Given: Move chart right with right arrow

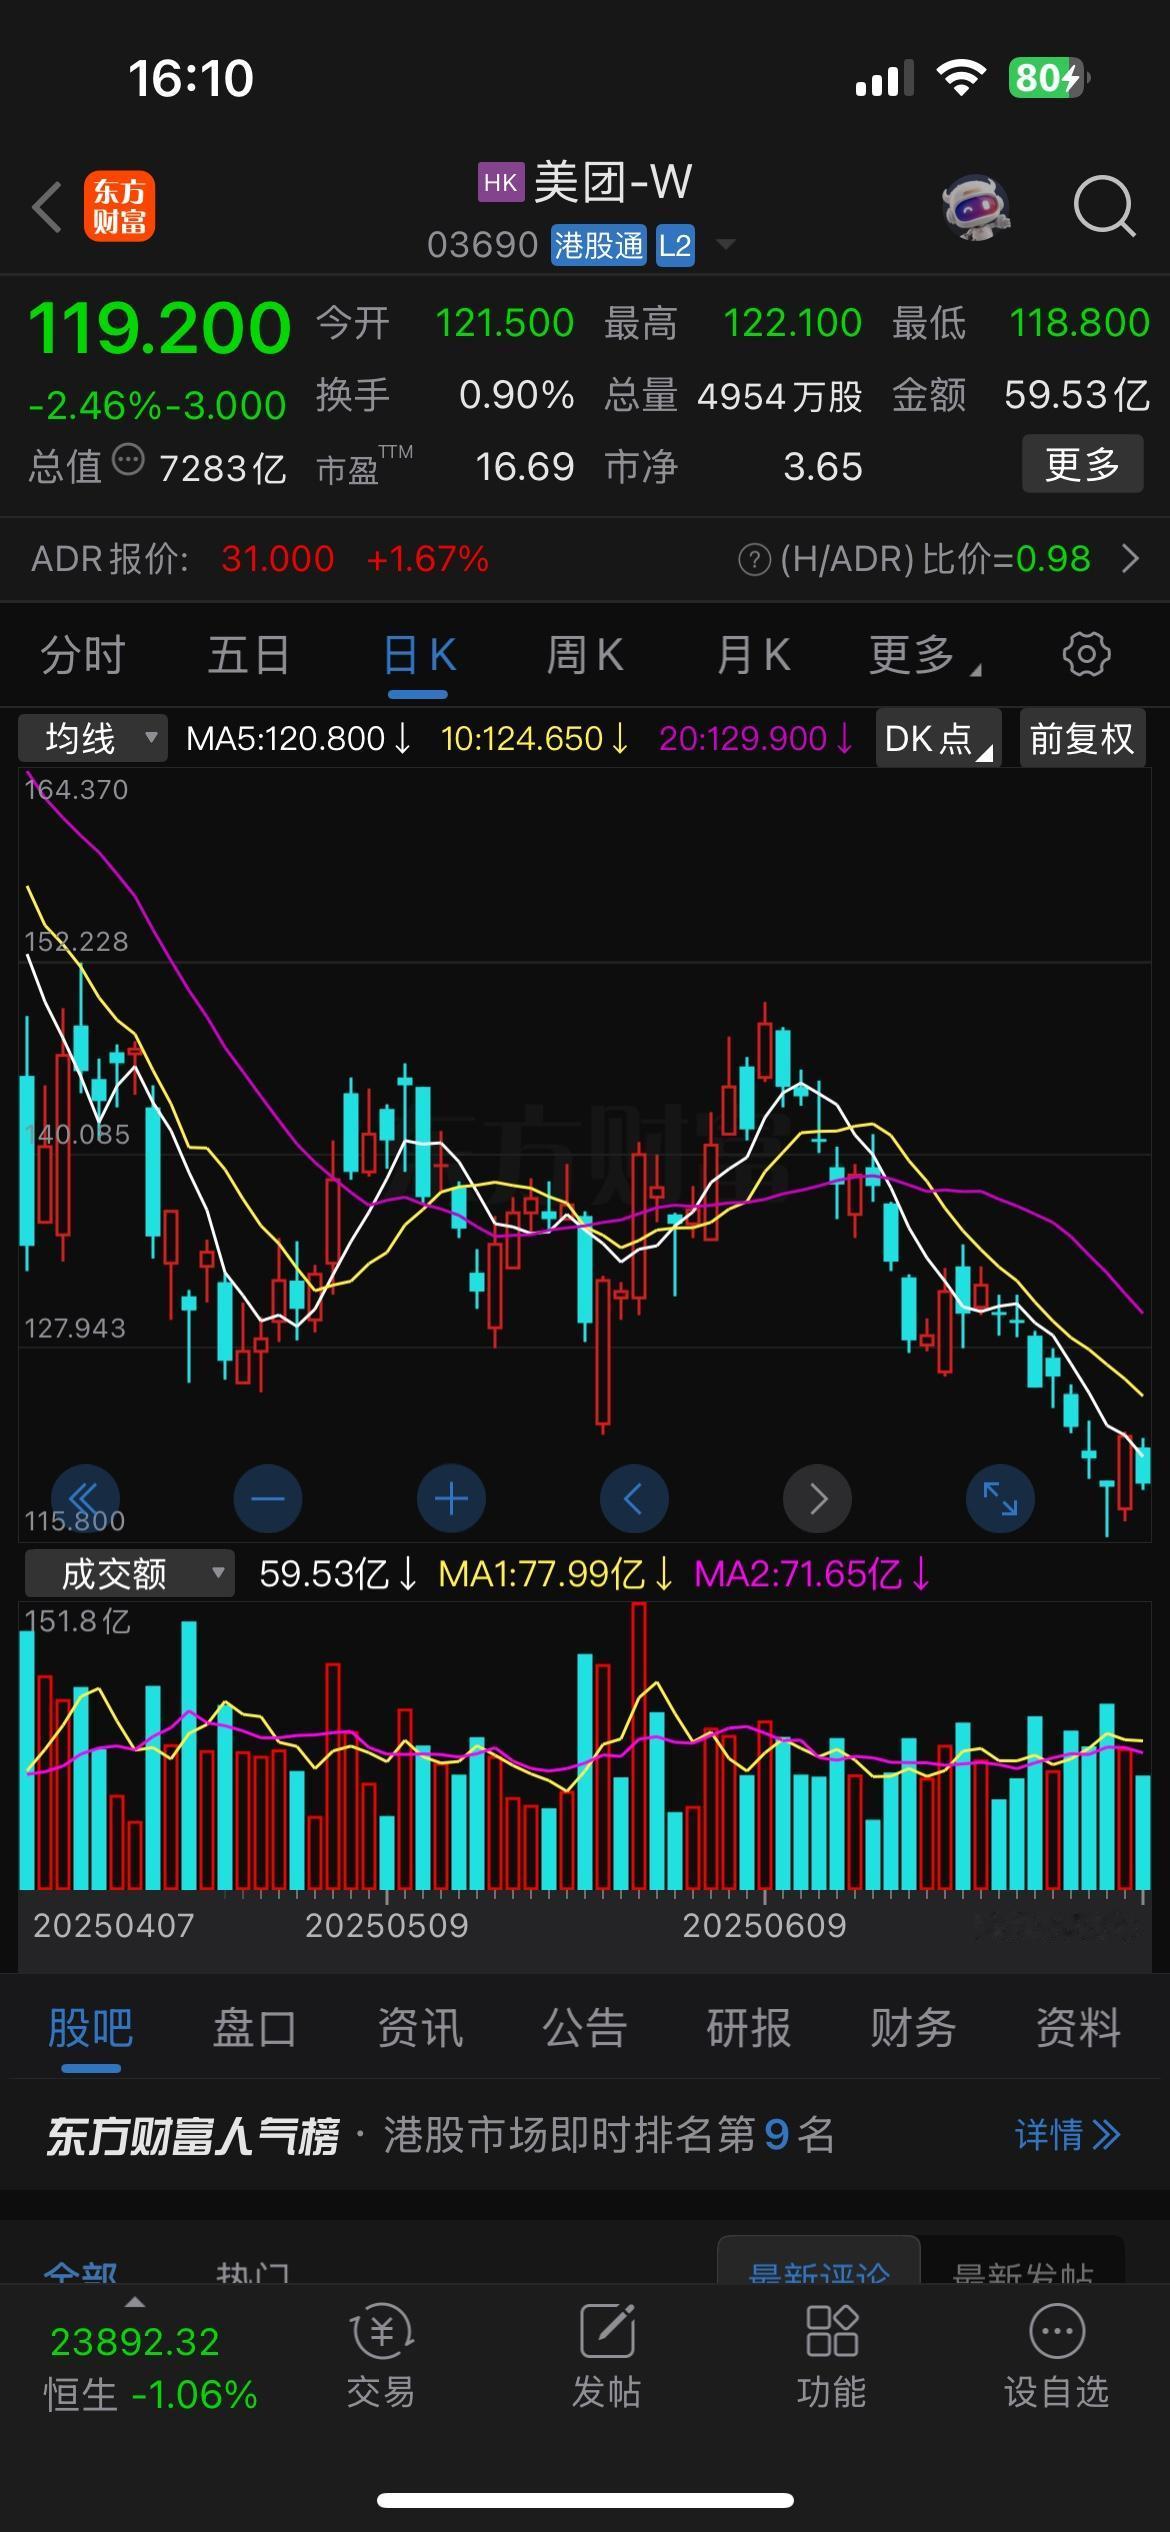Looking at the screenshot, I should pos(817,1498).
